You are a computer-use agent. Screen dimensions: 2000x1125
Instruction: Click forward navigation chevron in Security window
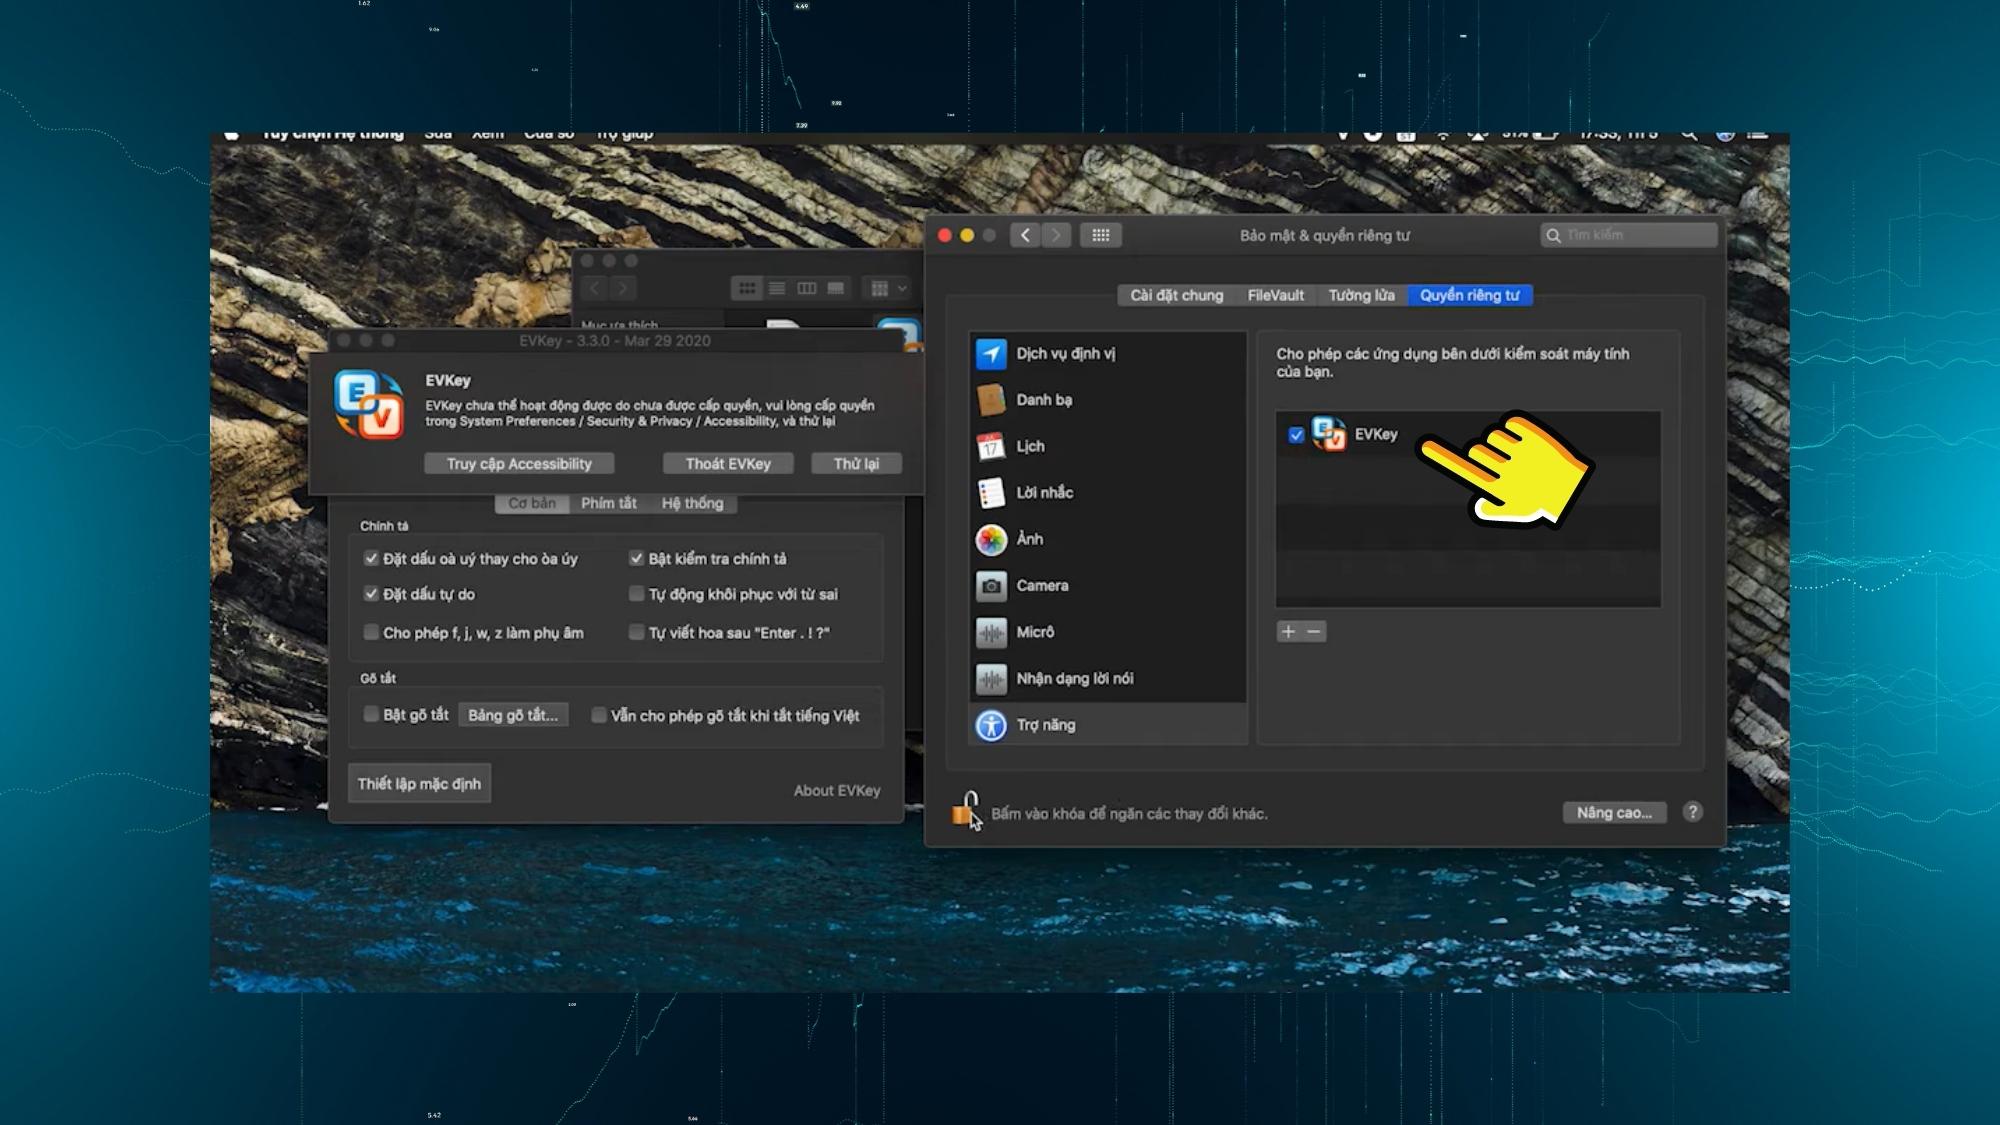coord(1057,235)
